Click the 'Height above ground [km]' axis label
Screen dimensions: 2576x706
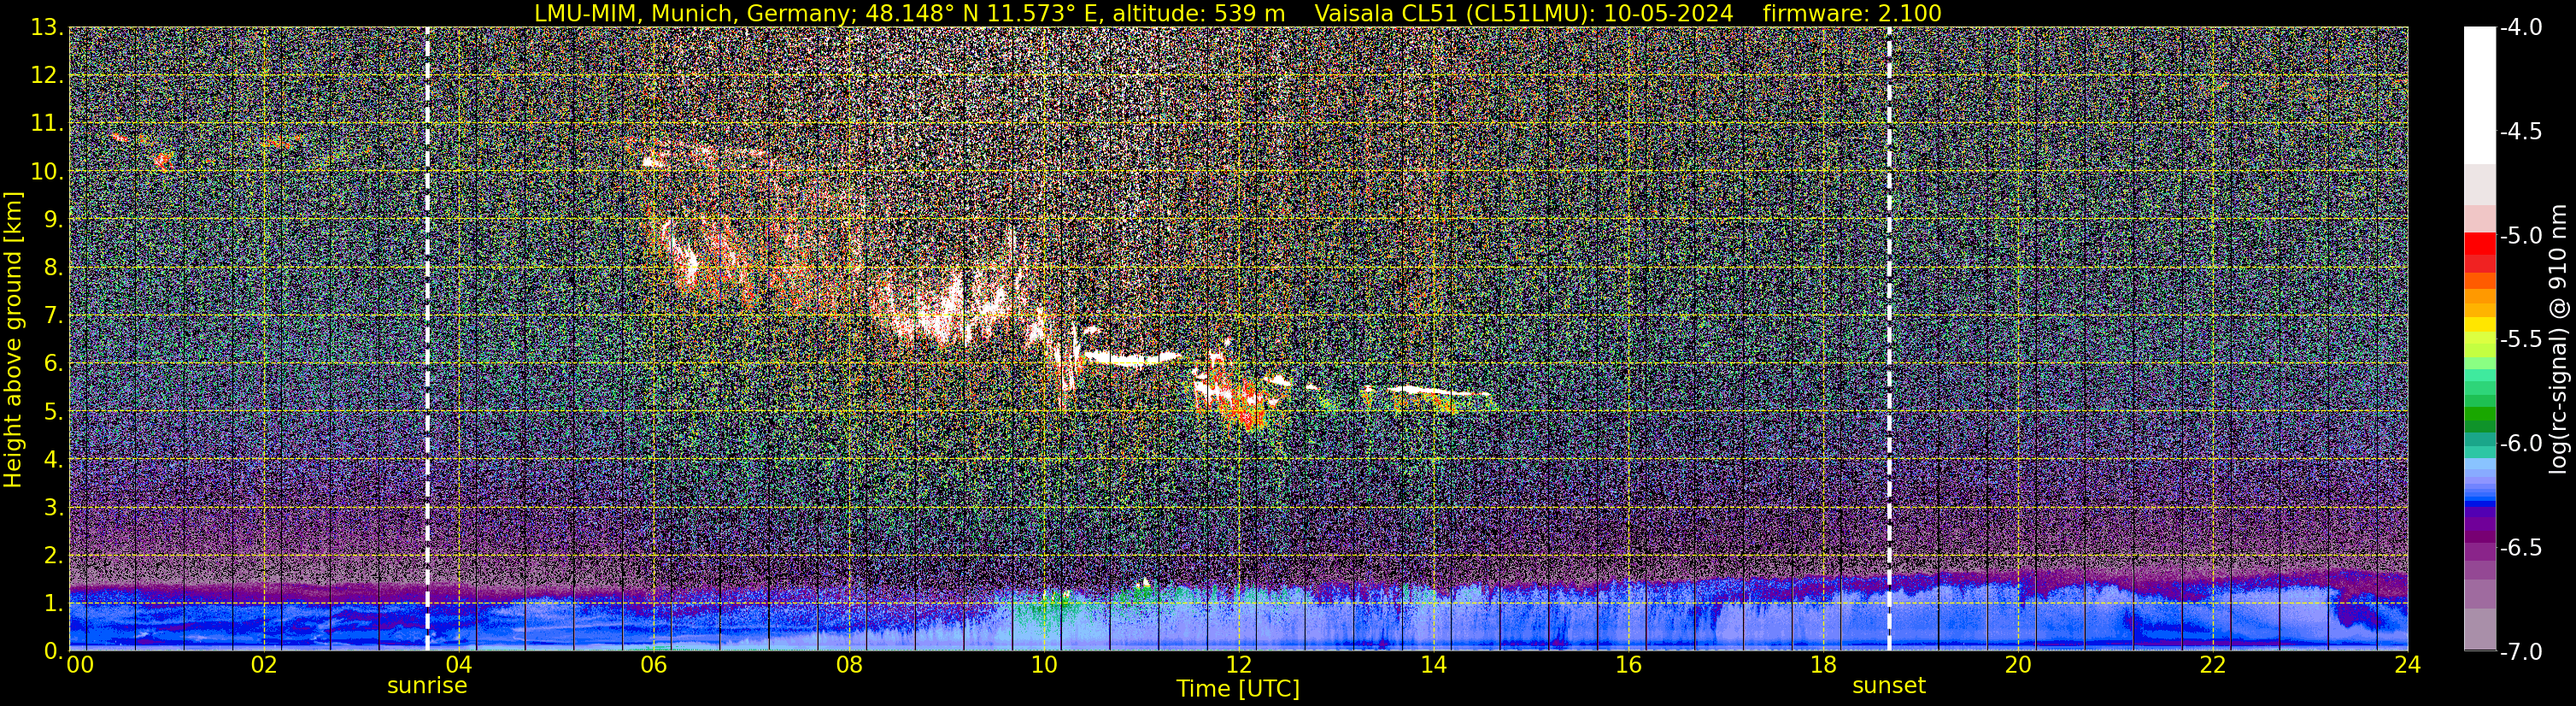(13, 340)
